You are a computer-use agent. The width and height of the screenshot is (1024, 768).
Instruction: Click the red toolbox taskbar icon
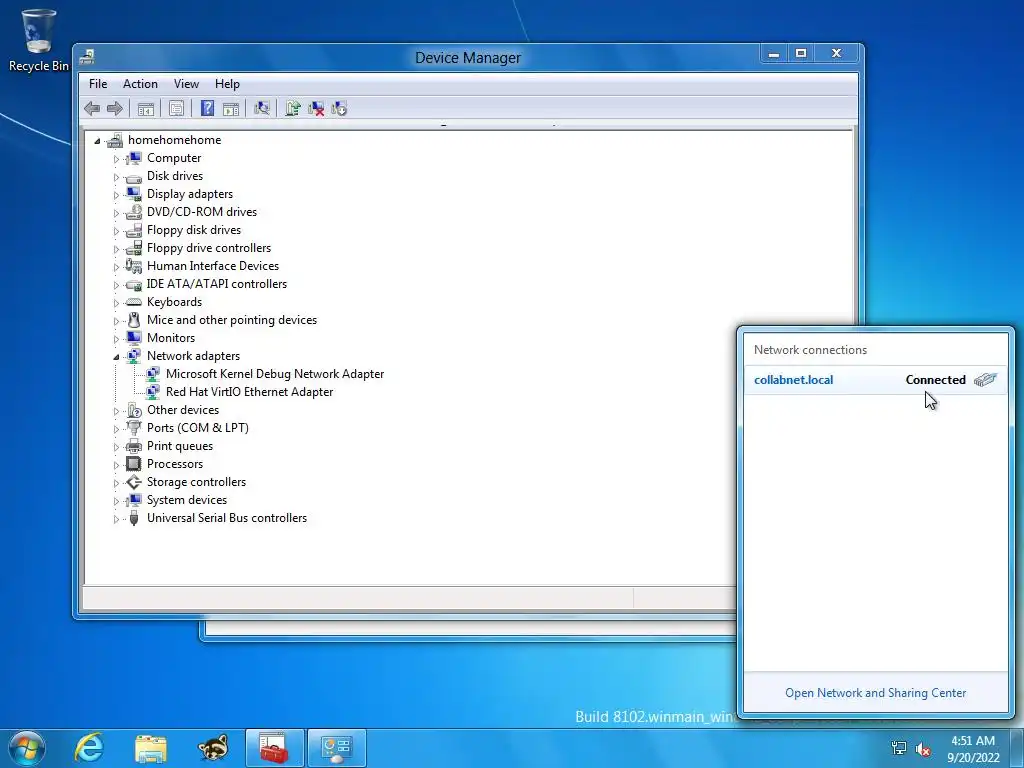274,748
